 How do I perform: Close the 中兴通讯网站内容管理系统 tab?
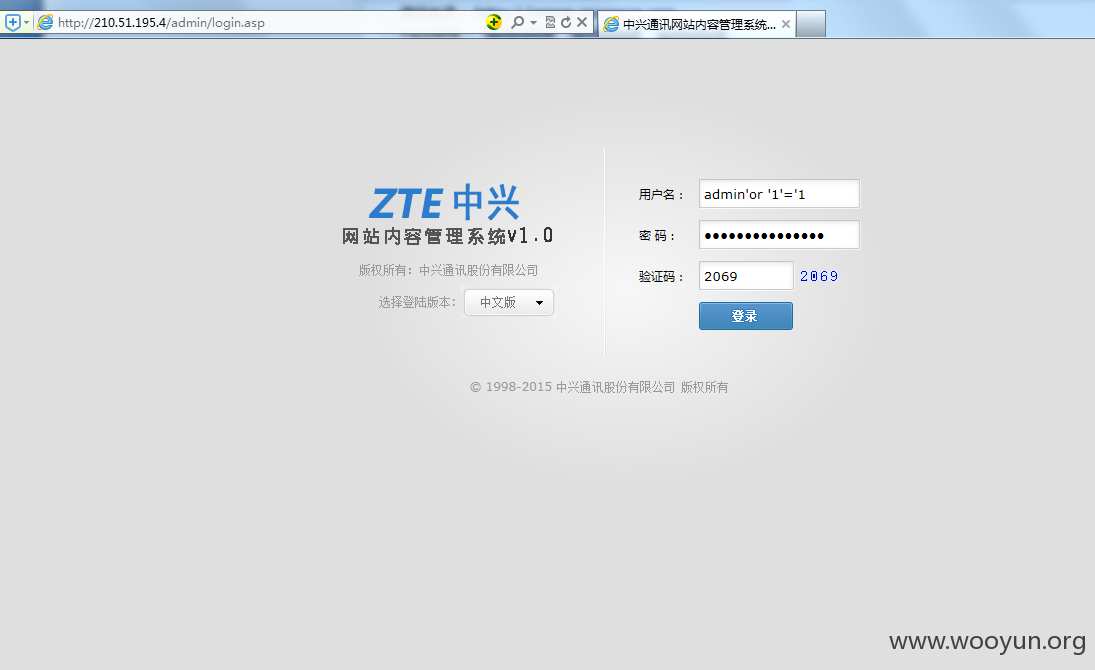(786, 24)
